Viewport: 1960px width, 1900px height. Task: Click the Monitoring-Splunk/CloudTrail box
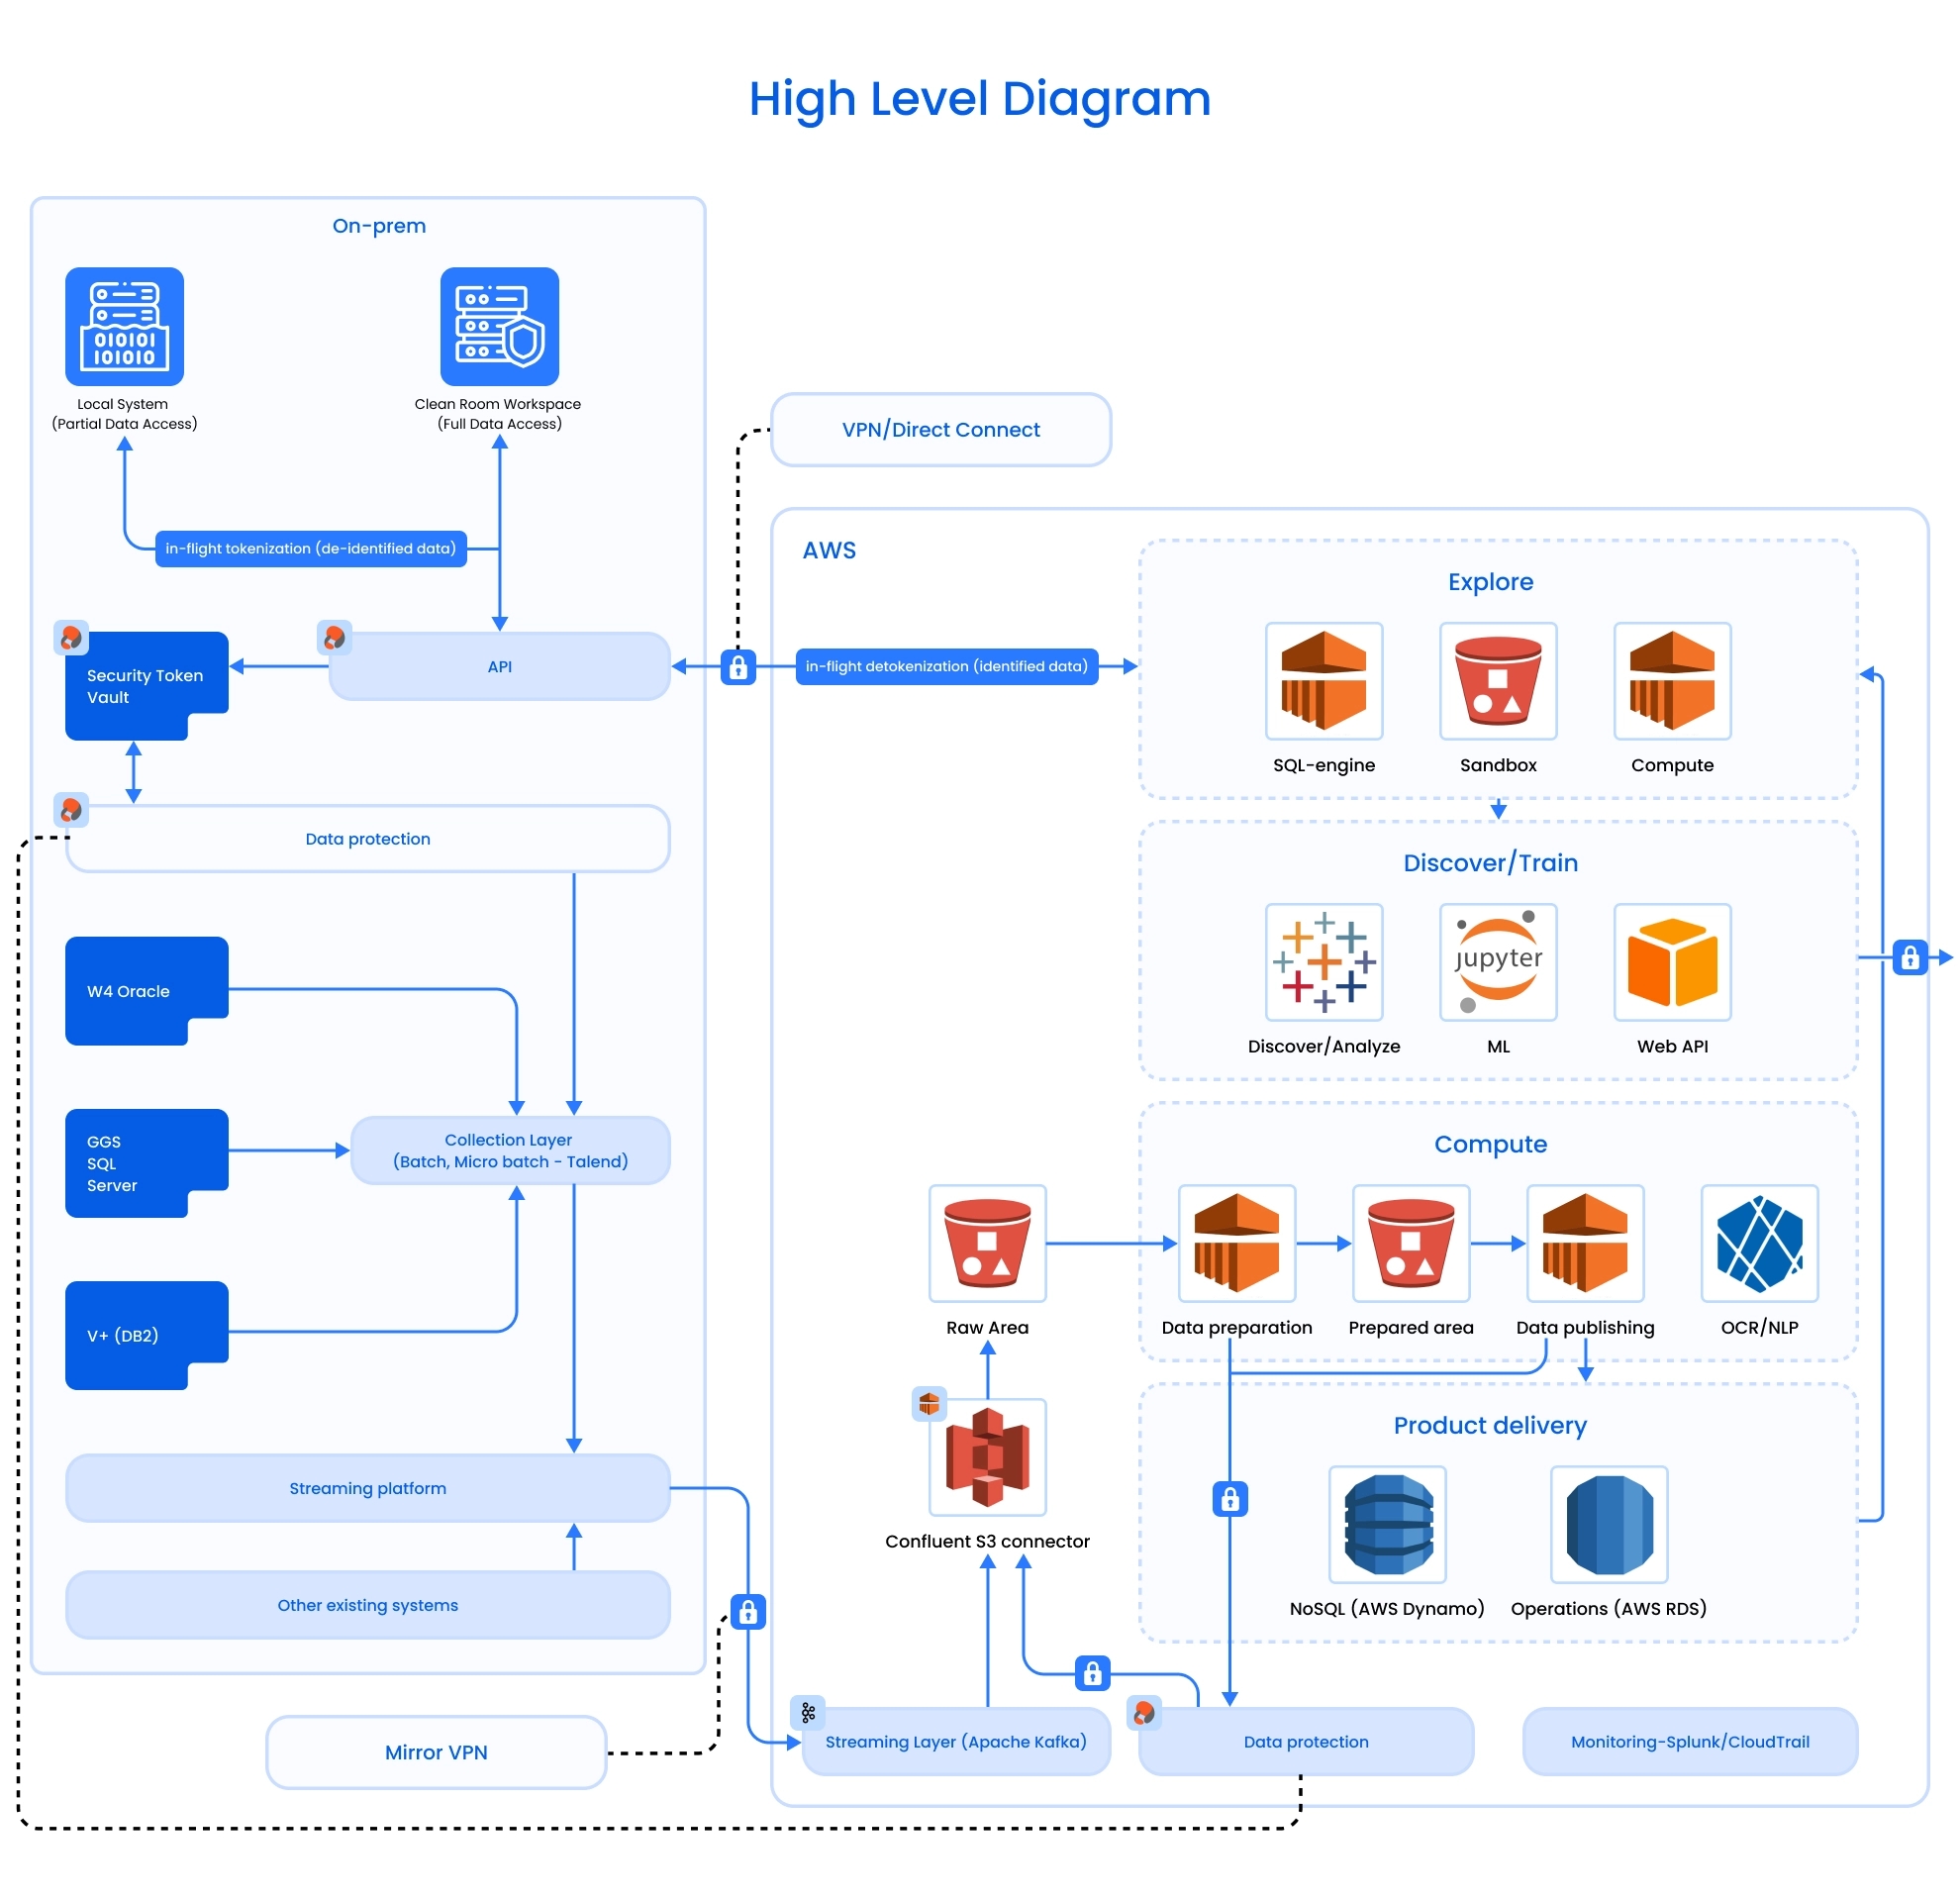pos(1689,1741)
